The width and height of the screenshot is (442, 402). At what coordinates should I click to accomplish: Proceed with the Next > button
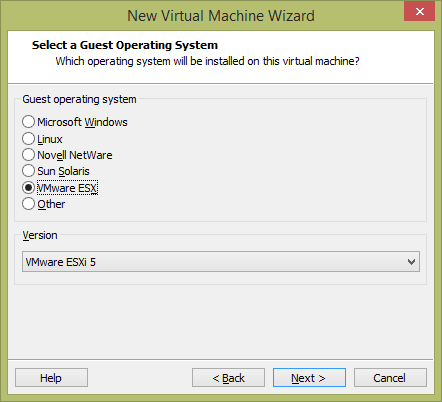click(309, 378)
